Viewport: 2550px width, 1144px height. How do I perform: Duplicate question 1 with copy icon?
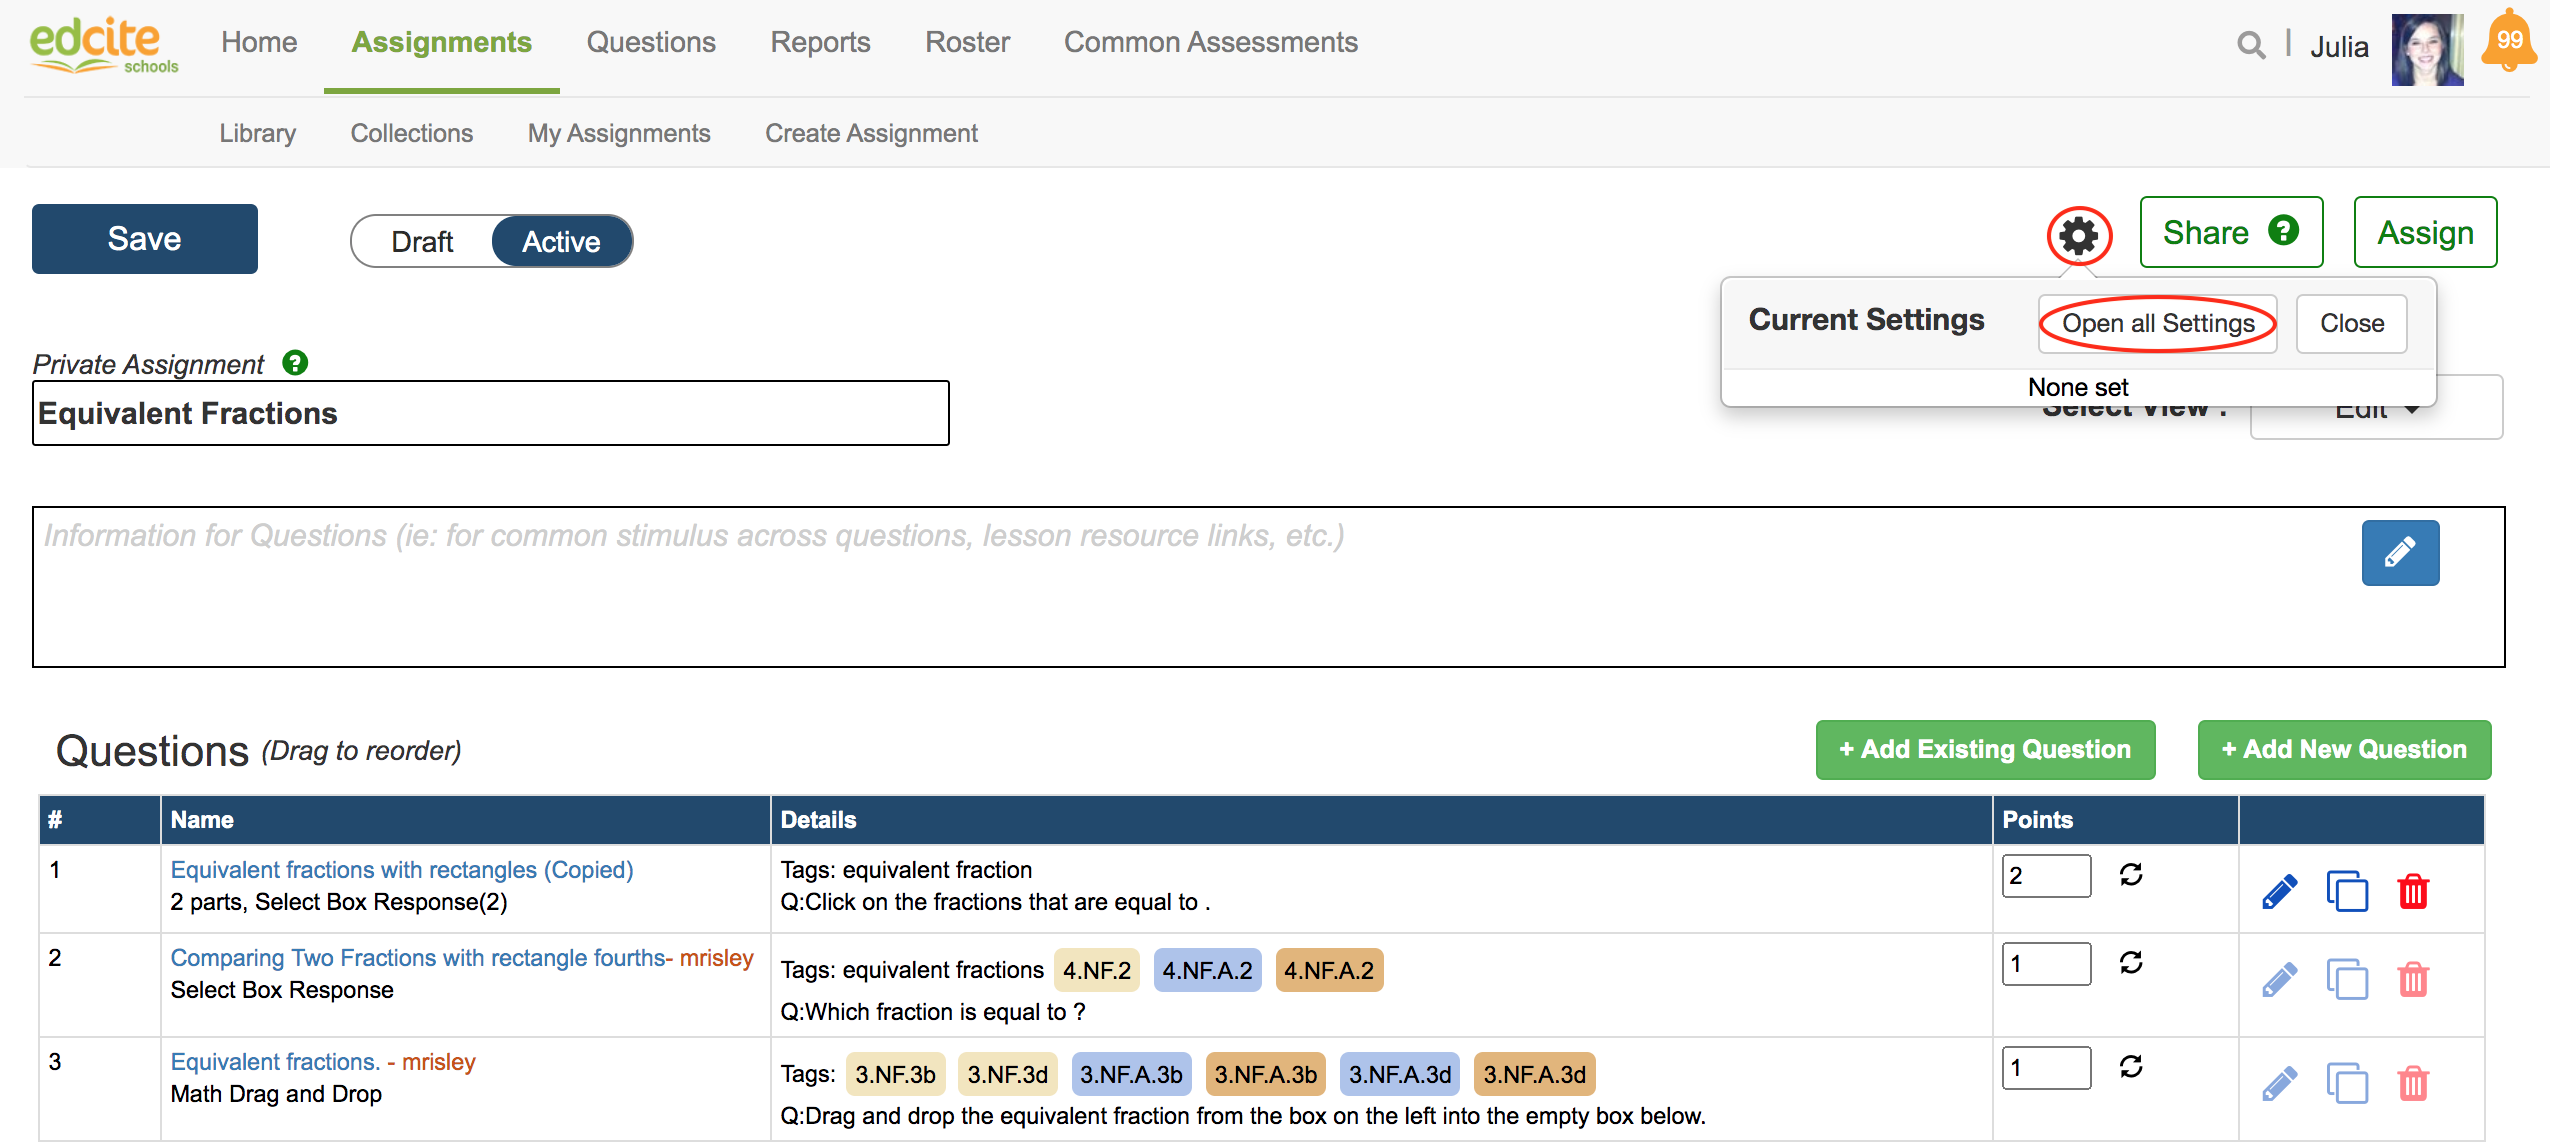pos(2346,891)
